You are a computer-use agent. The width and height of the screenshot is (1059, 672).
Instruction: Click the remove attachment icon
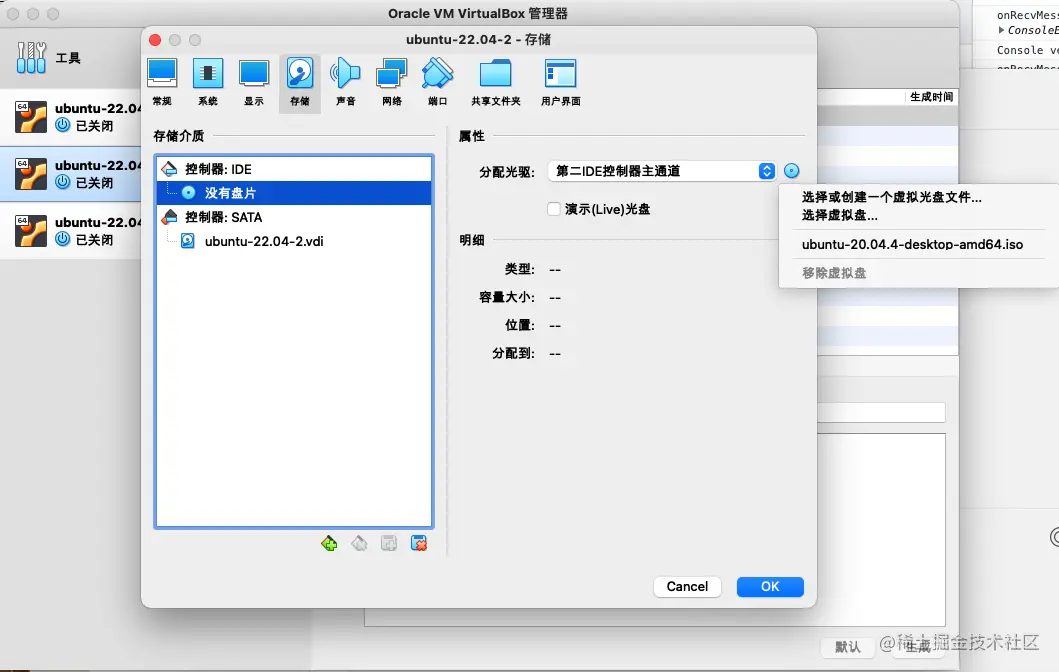[419, 543]
